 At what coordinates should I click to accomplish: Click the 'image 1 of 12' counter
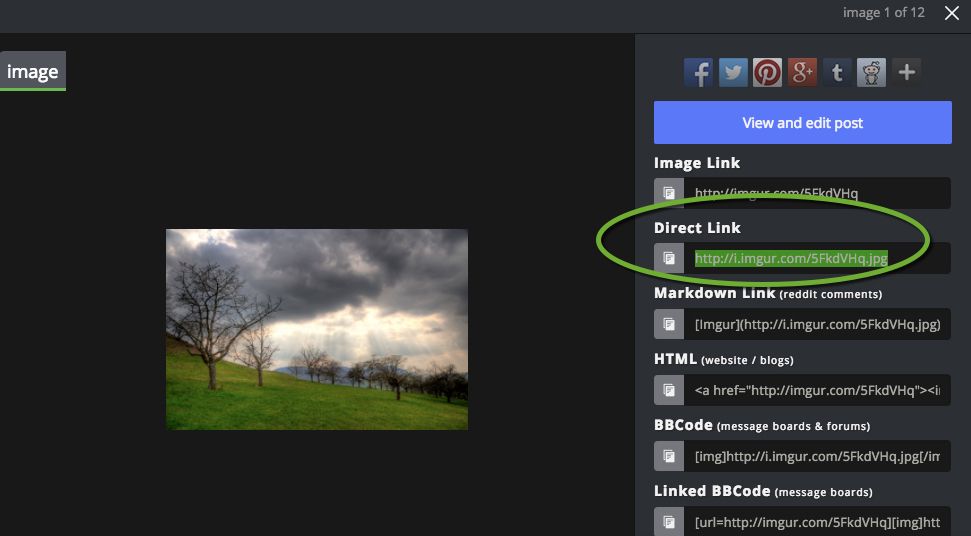(x=884, y=12)
